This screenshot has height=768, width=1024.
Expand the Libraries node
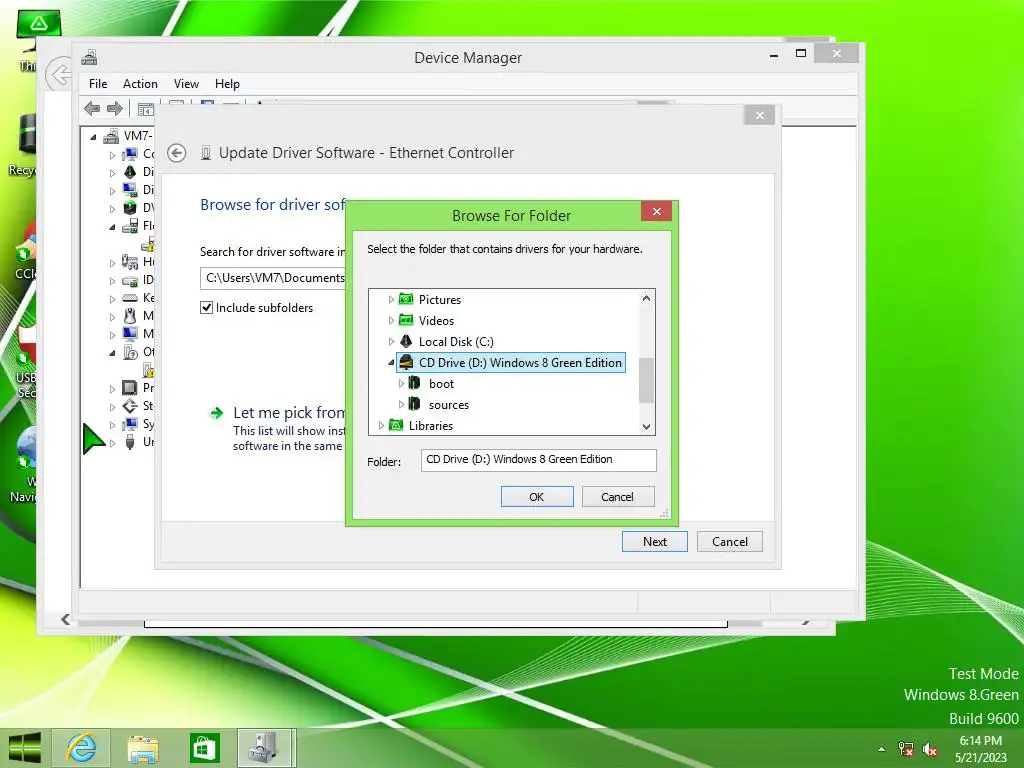pos(381,425)
